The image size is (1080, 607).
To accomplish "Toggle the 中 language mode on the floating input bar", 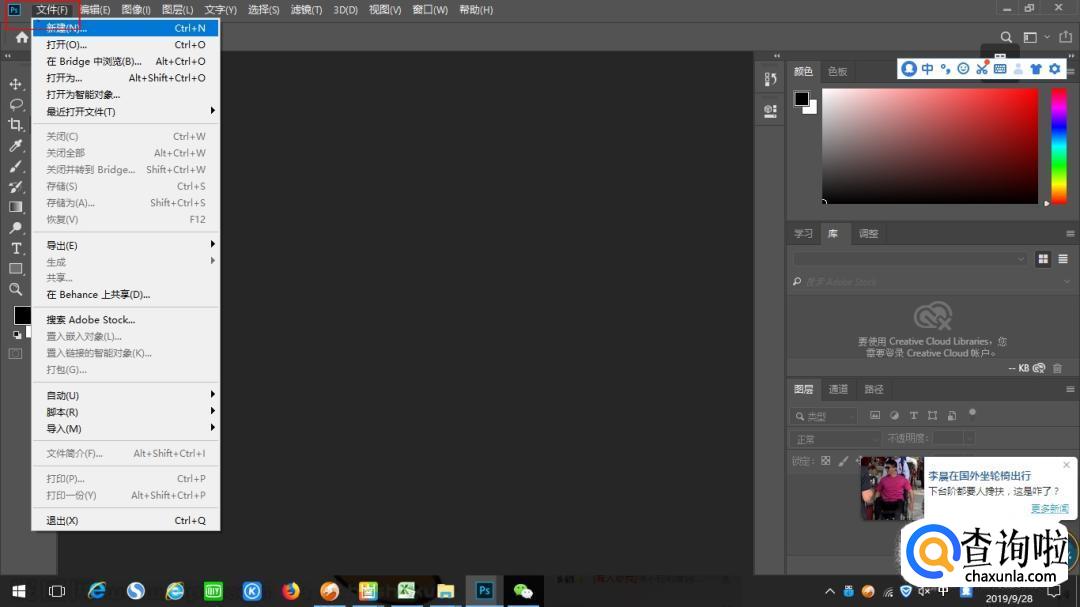I will pyautogui.click(x=927, y=68).
